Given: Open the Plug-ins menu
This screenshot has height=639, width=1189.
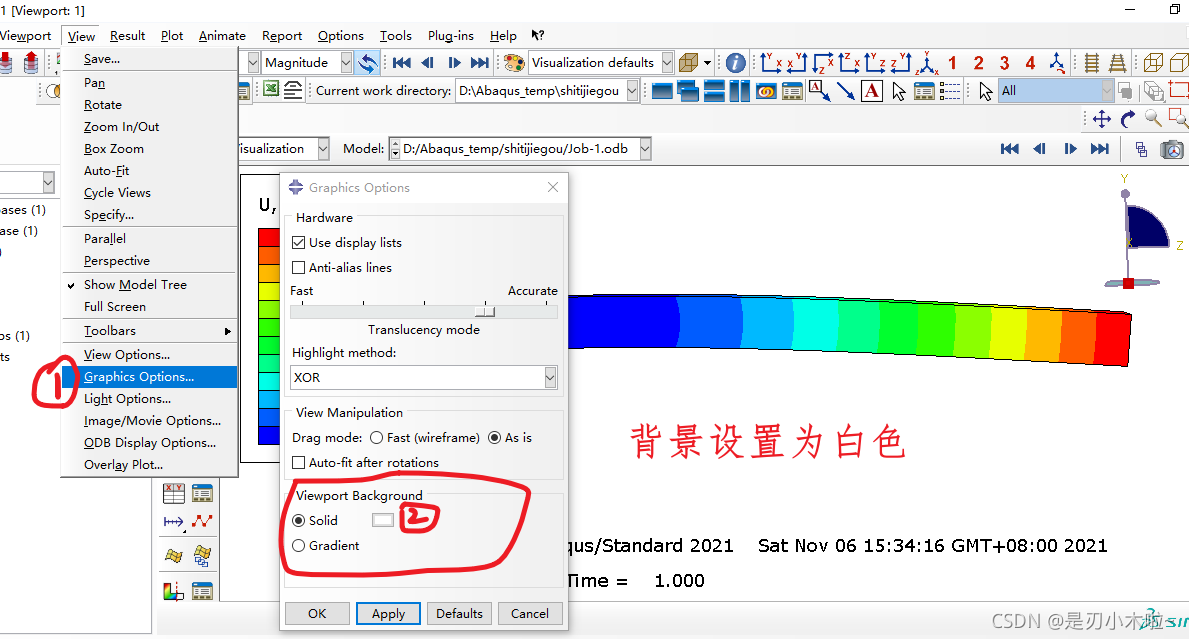Looking at the screenshot, I should [450, 36].
